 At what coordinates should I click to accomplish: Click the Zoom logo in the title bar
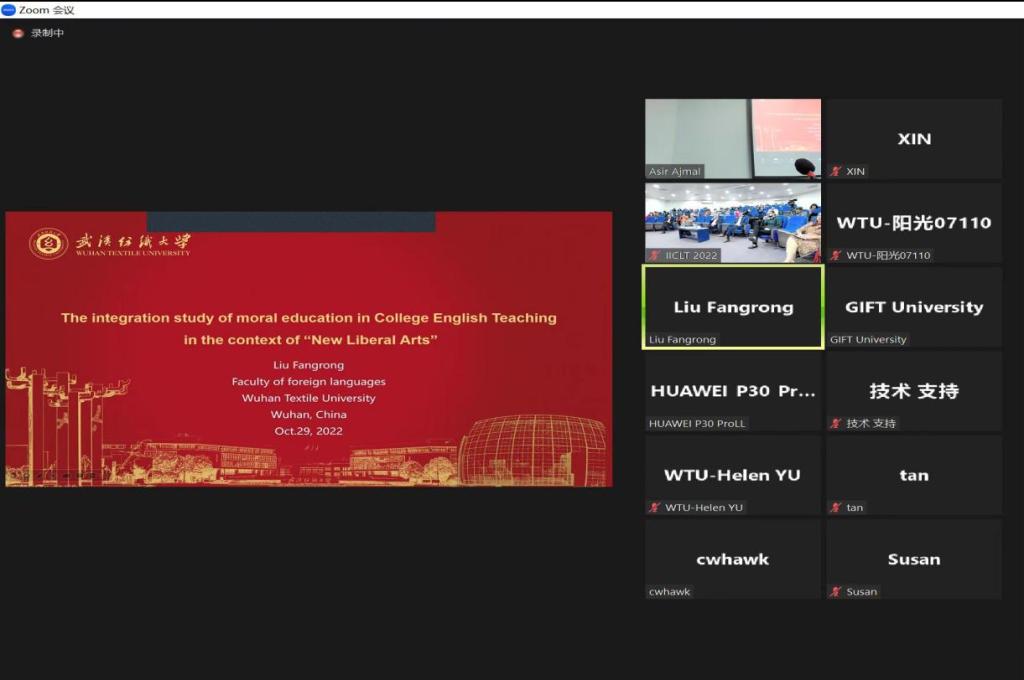pos(9,9)
